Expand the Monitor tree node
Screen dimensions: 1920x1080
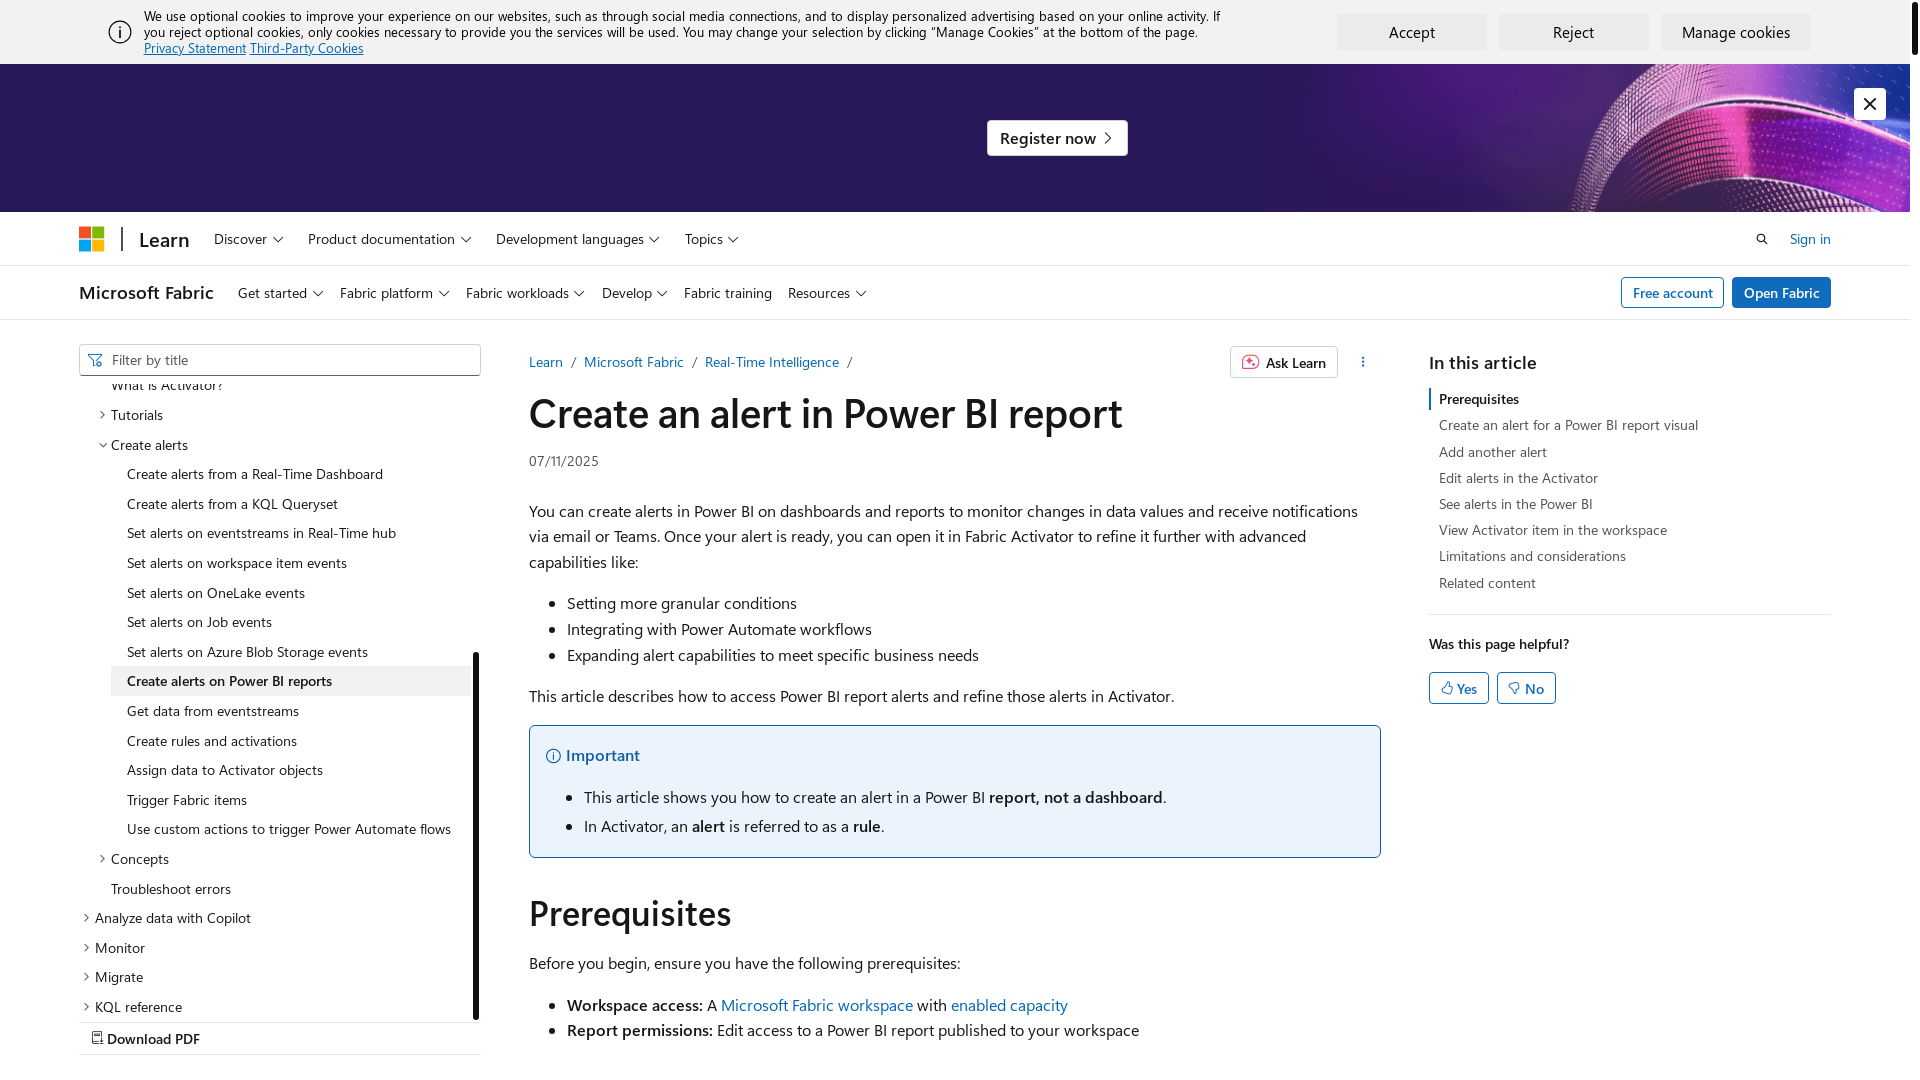coord(86,948)
